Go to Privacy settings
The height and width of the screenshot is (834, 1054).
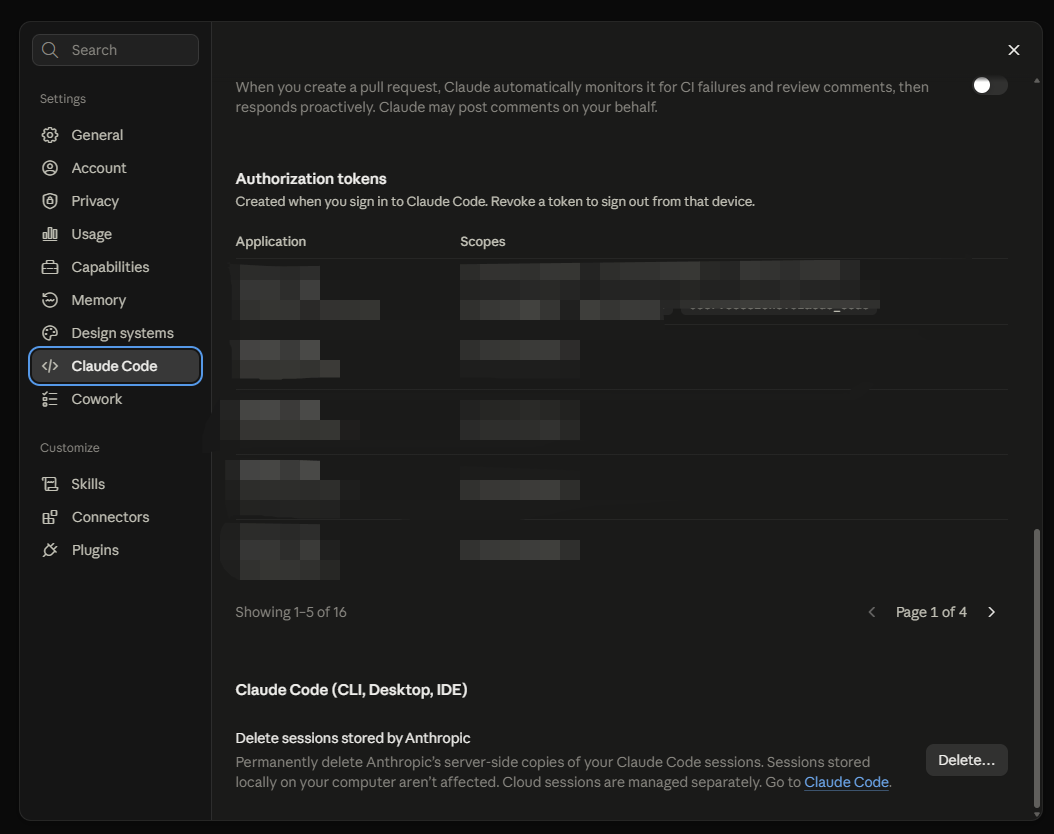click(116, 201)
